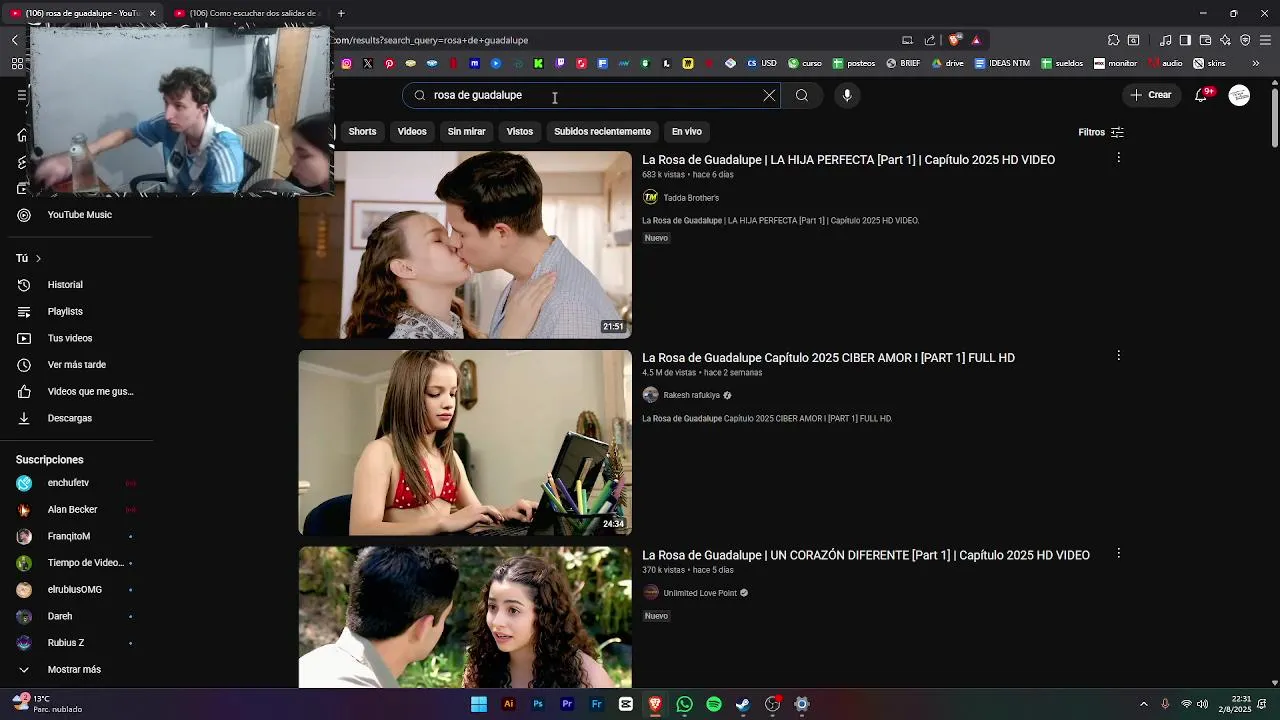Screen dimensions: 1280x720
Task: Open options for CIBER AMOR video
Action: (1118, 356)
